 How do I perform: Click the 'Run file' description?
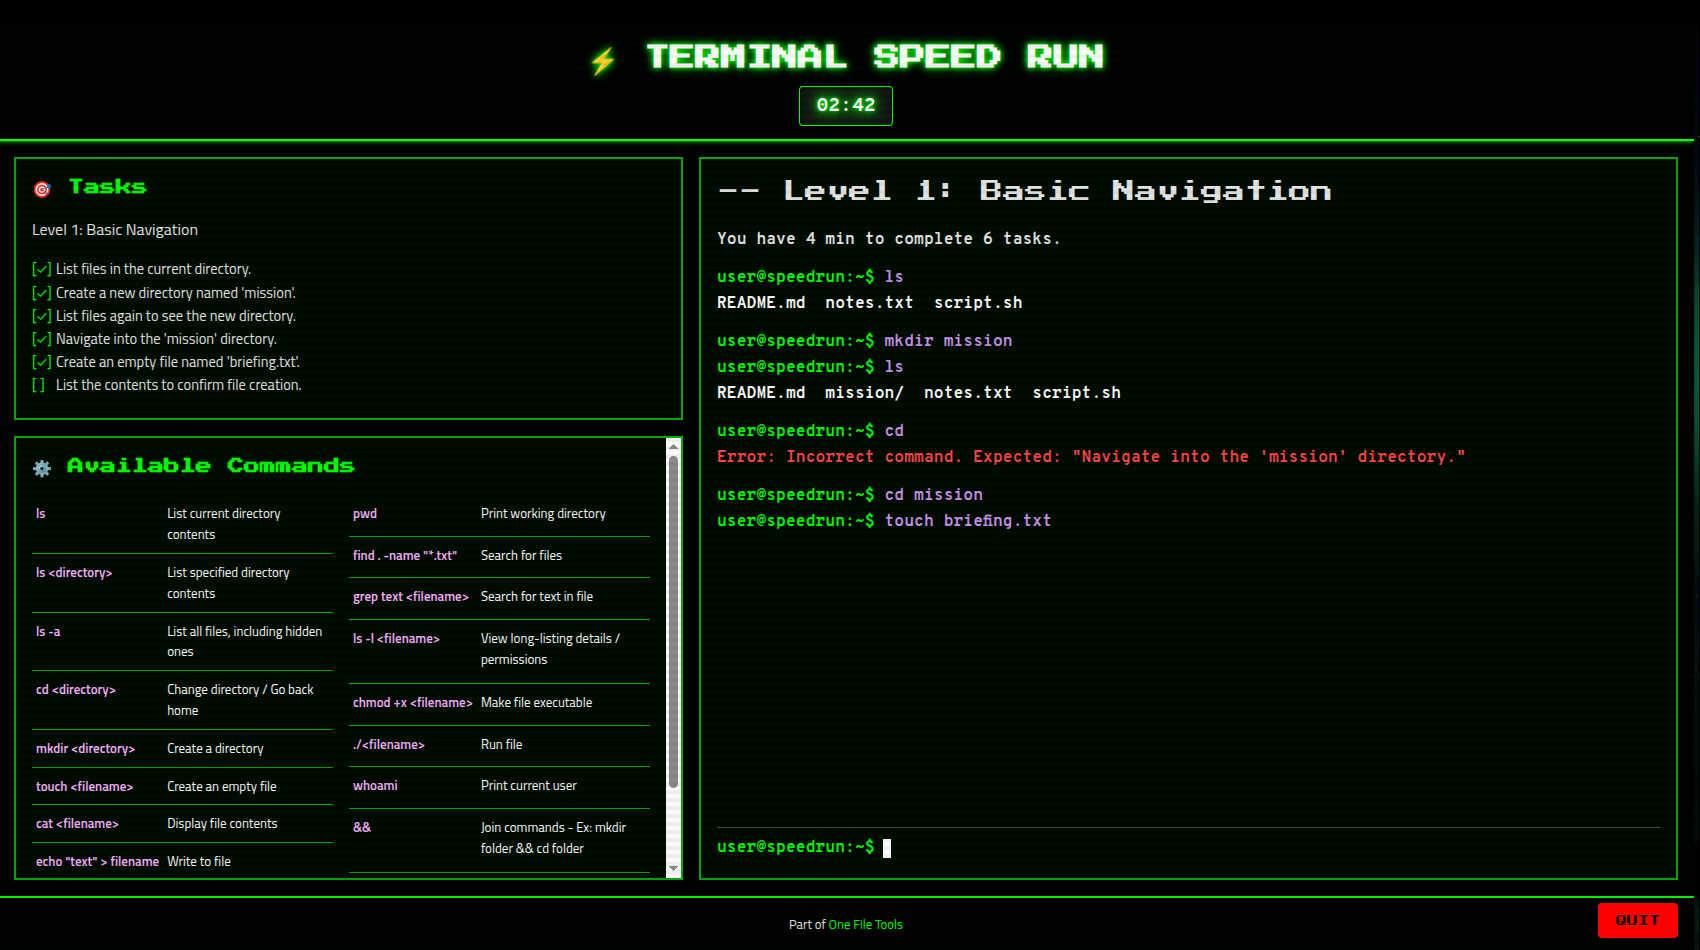[501, 745]
